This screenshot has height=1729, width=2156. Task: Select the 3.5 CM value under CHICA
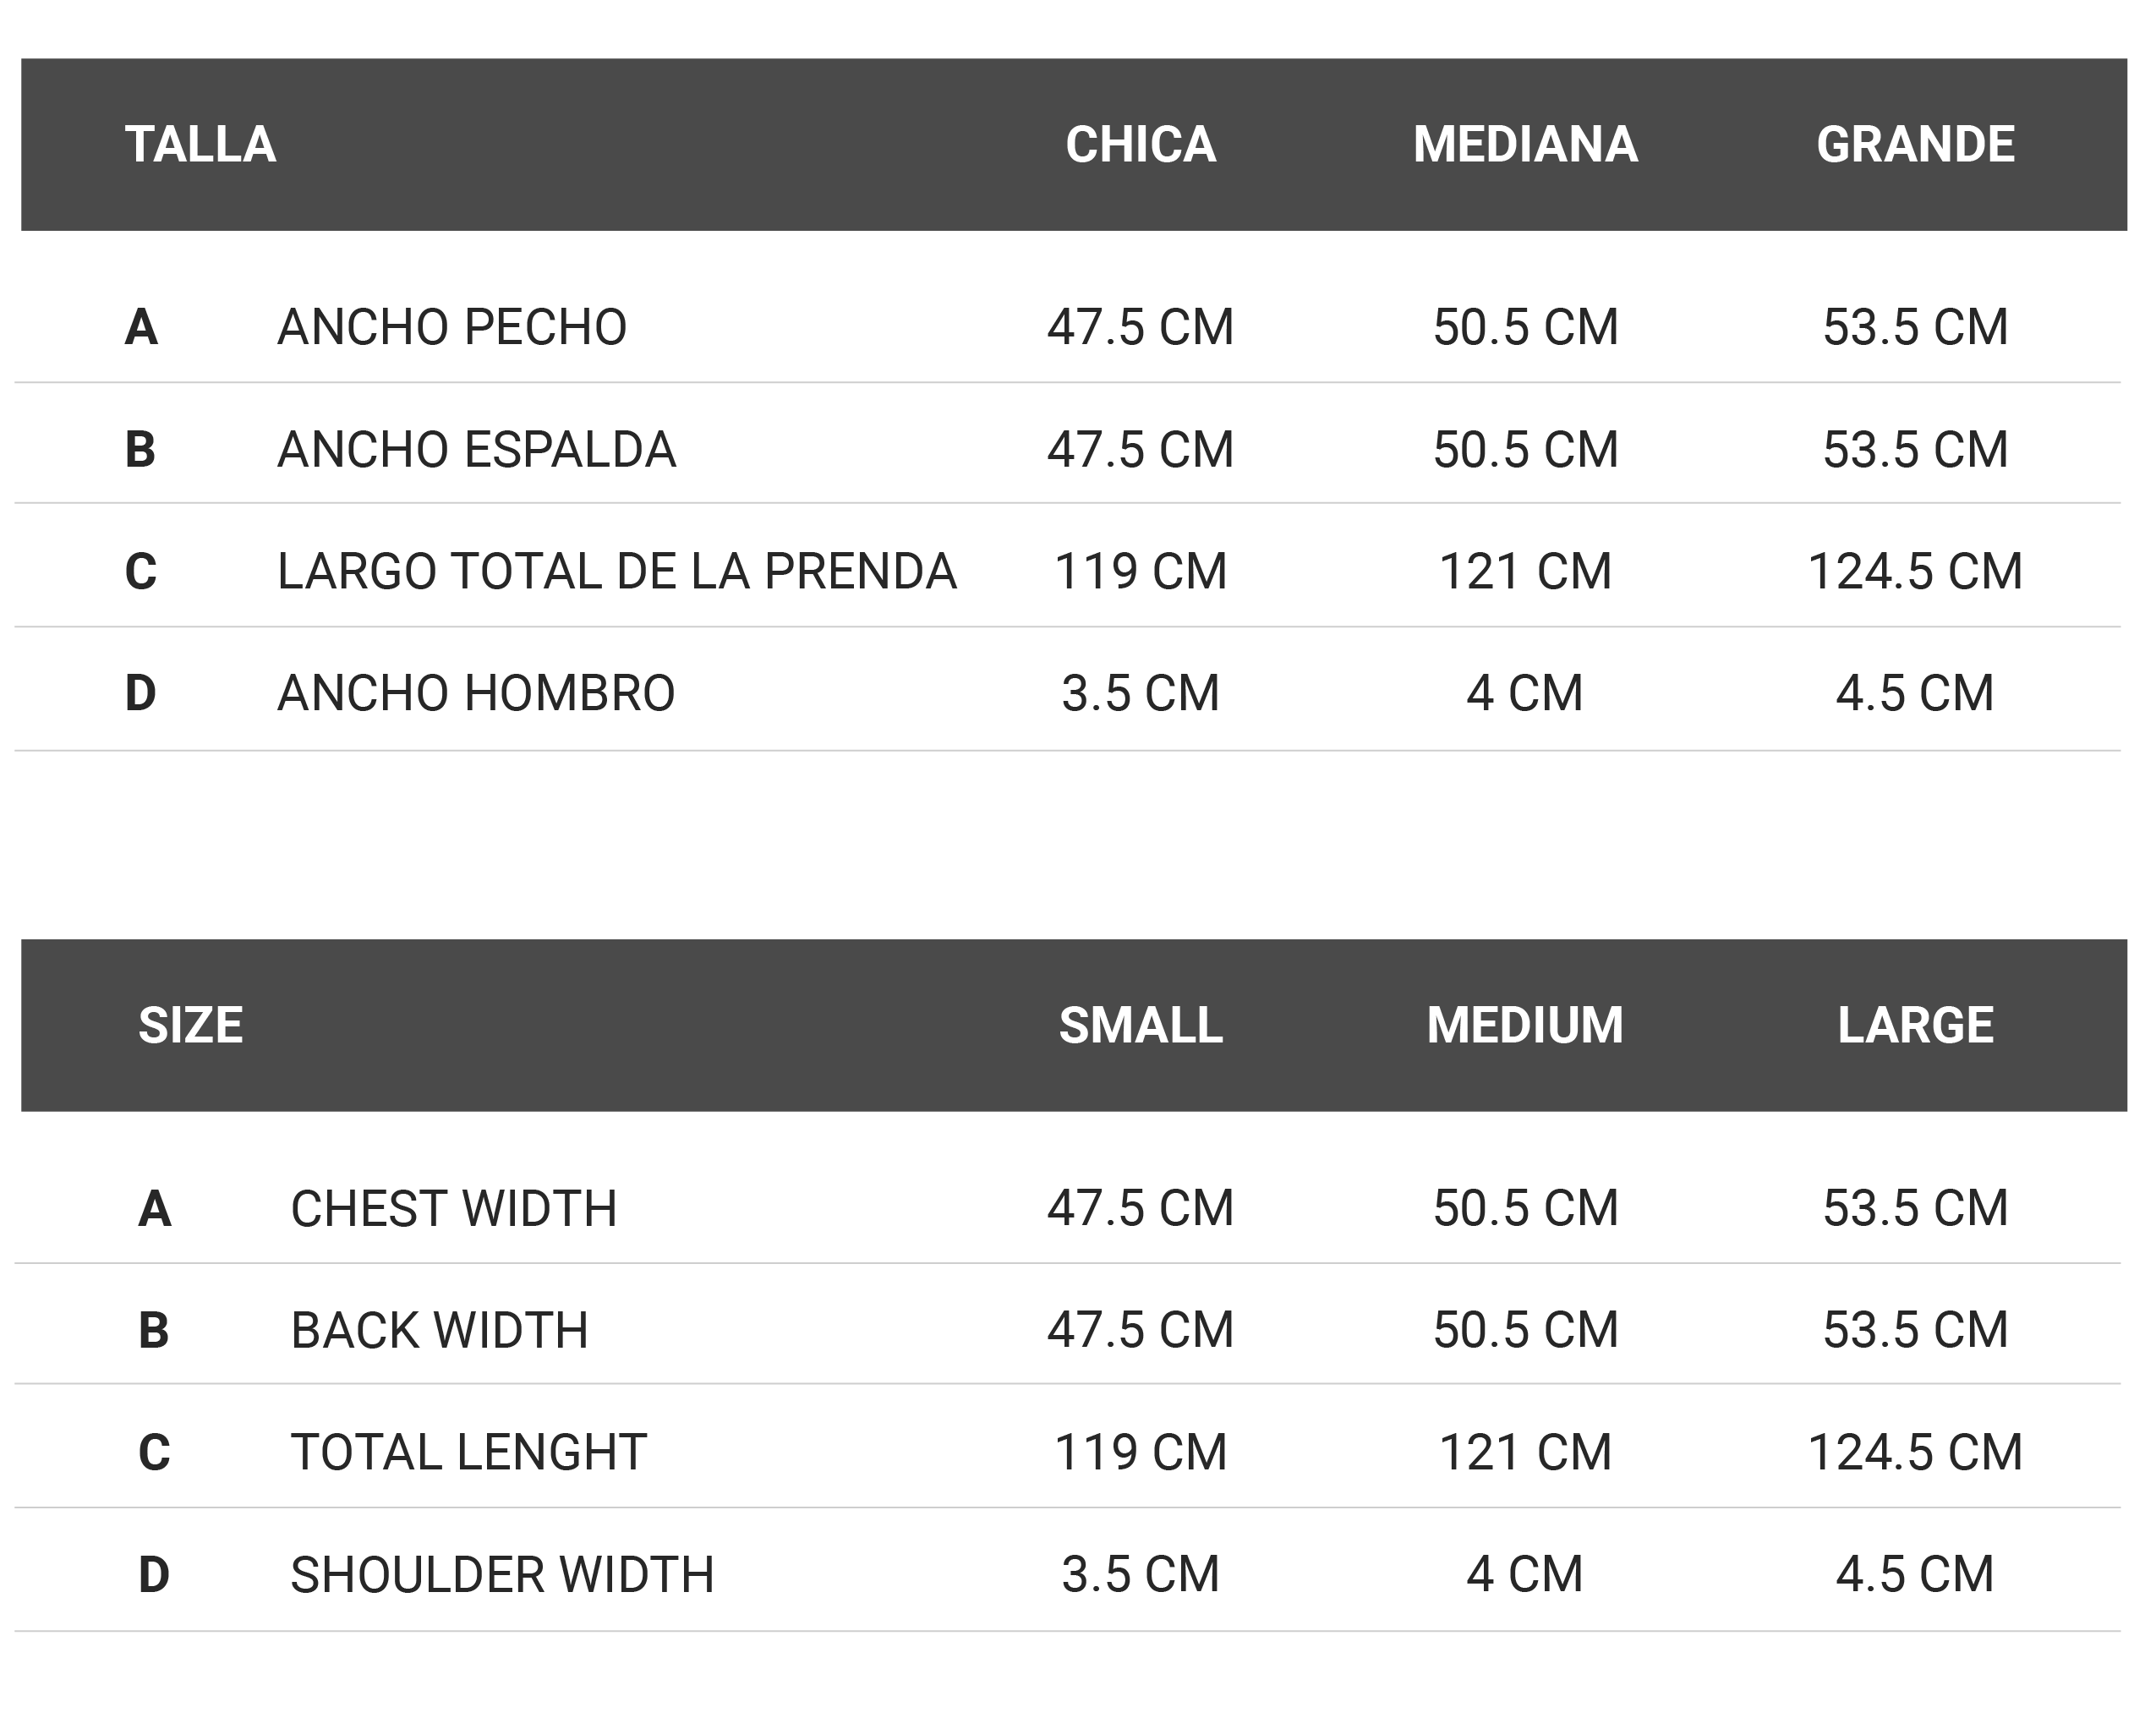click(1141, 694)
